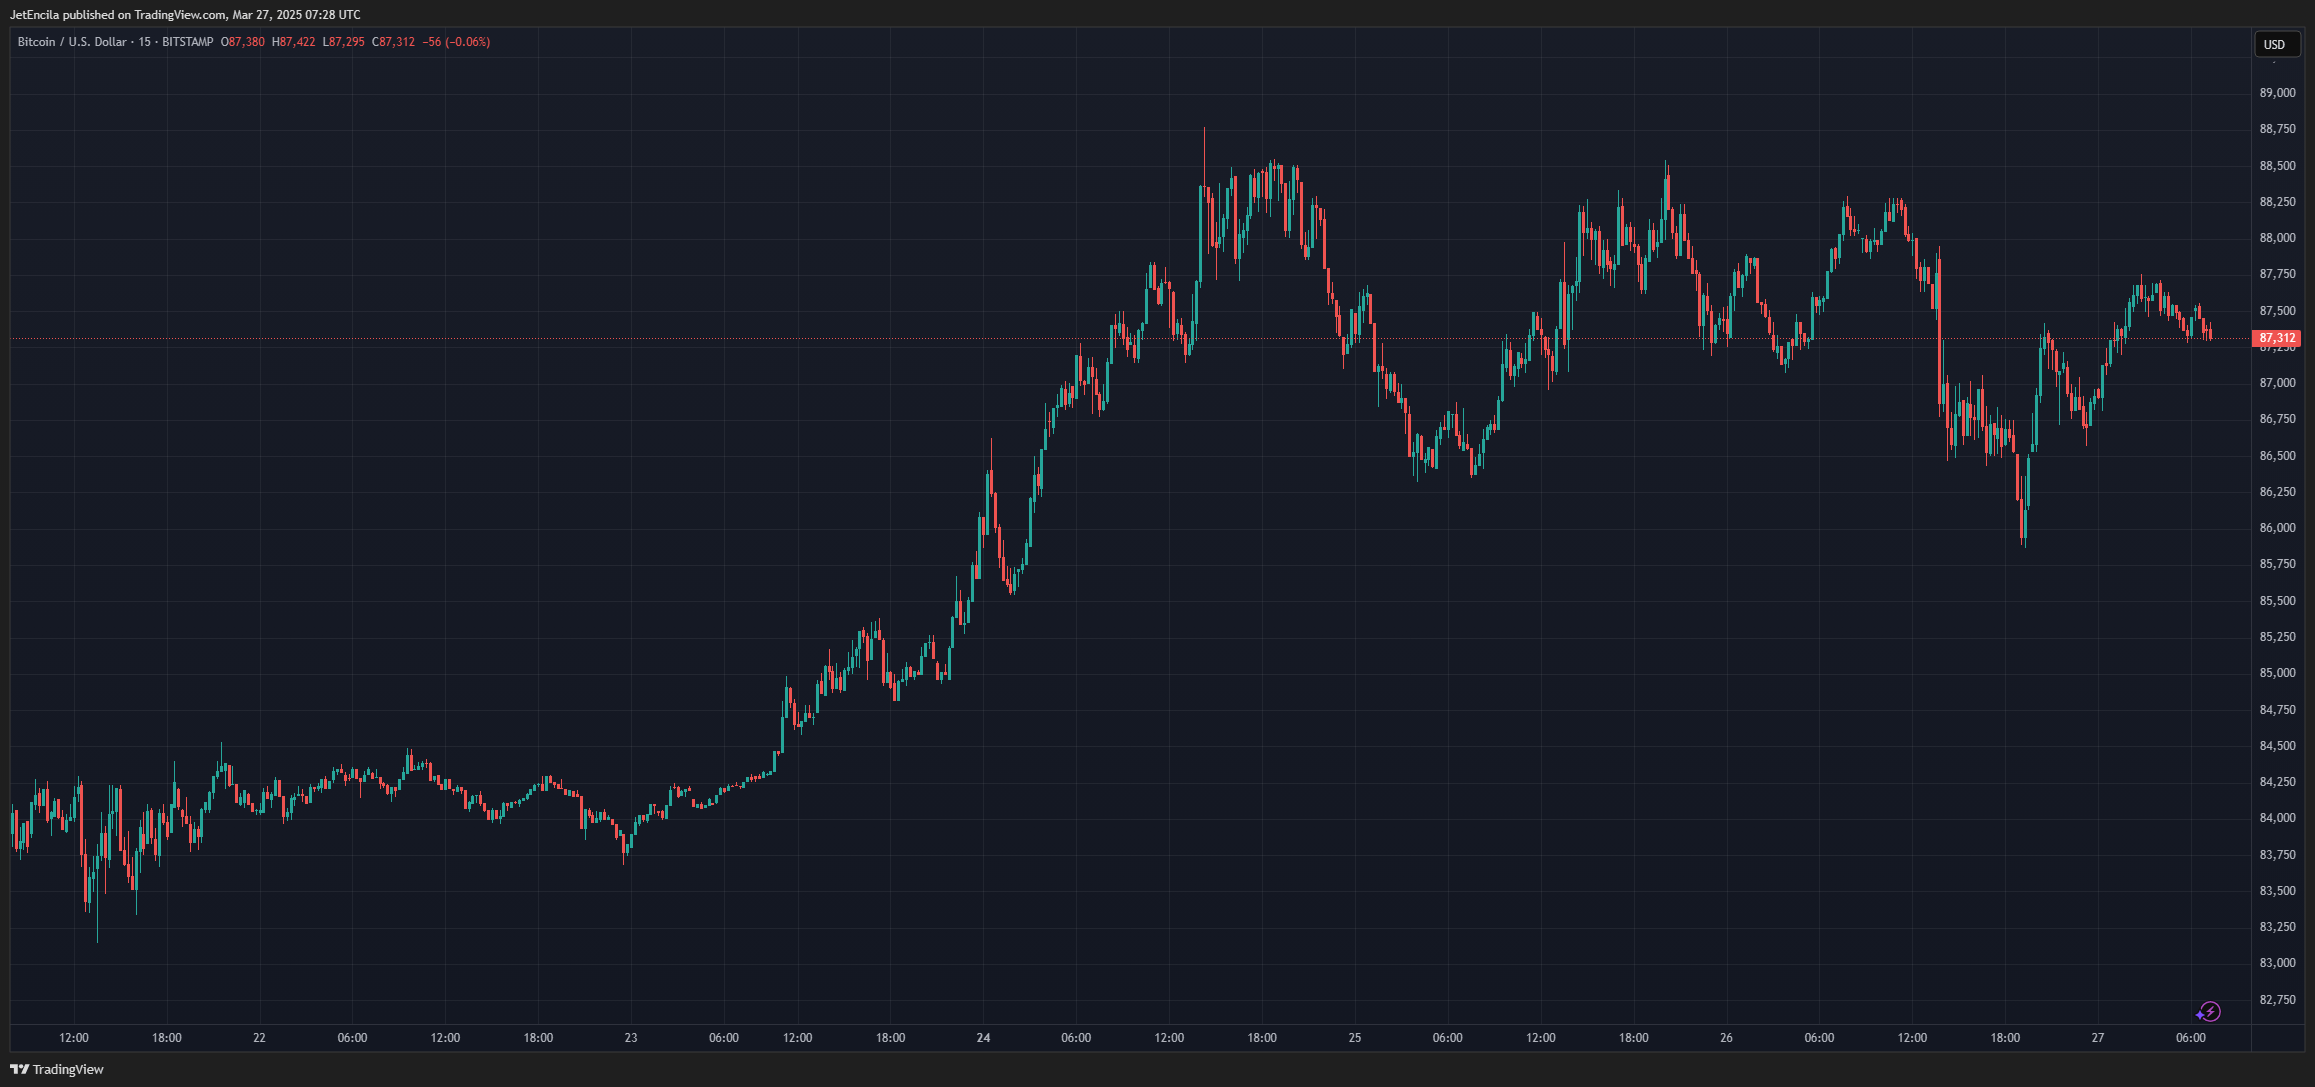2315x1087 pixels.
Task: Click the BITSTAMP exchange label
Action: click(187, 42)
